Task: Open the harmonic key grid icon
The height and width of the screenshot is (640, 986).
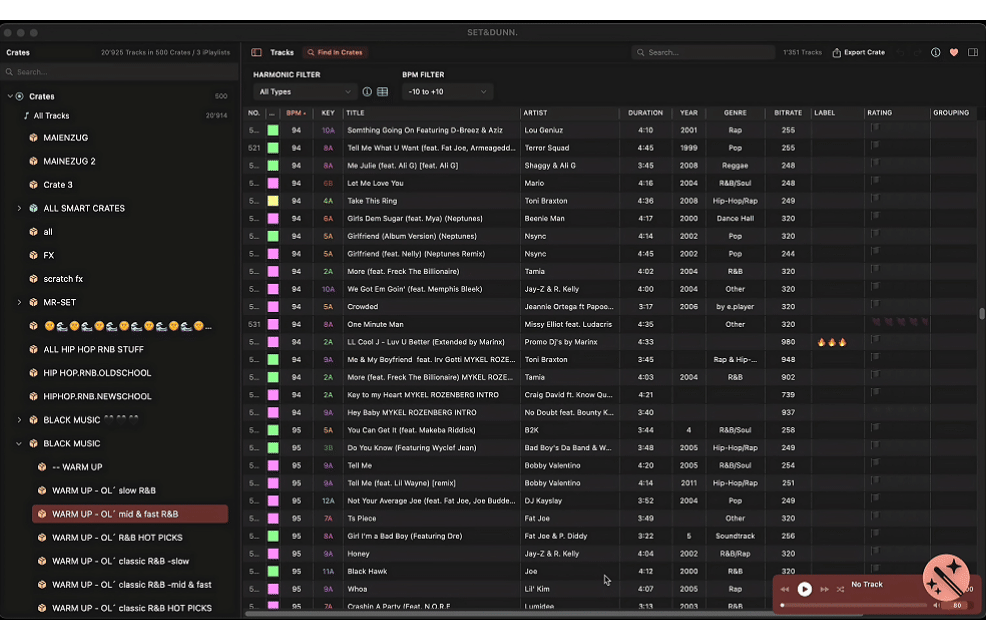Action: pyautogui.click(x=382, y=92)
